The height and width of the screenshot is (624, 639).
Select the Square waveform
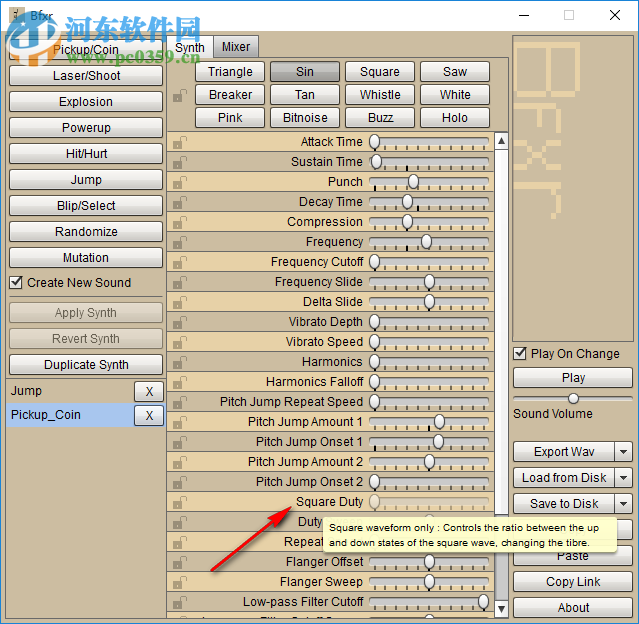click(380, 72)
